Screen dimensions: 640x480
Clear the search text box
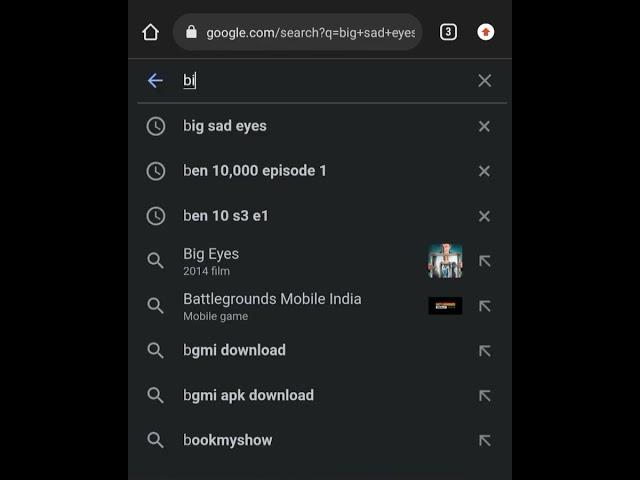pos(484,81)
